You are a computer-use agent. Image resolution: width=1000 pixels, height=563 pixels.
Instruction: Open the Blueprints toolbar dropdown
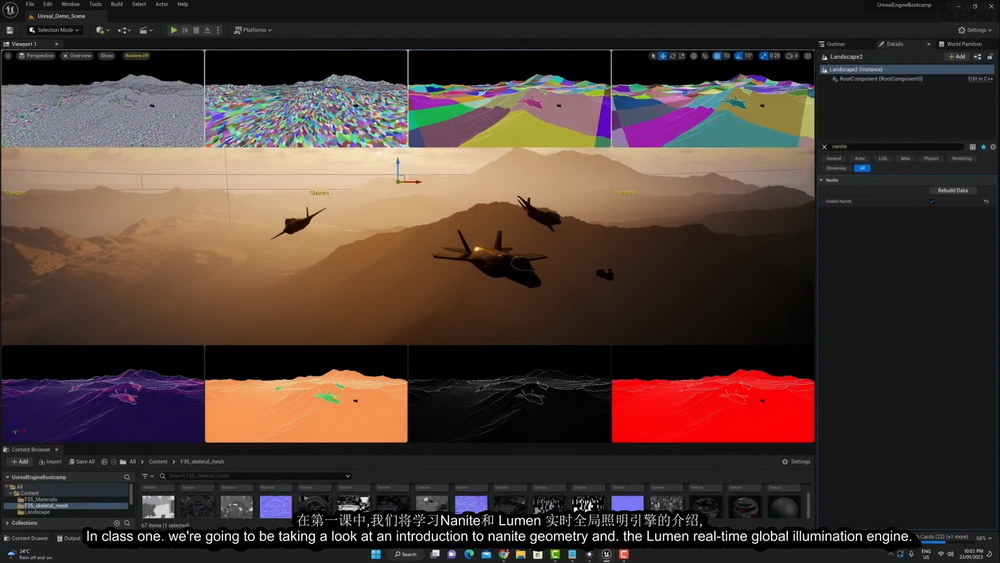point(124,30)
